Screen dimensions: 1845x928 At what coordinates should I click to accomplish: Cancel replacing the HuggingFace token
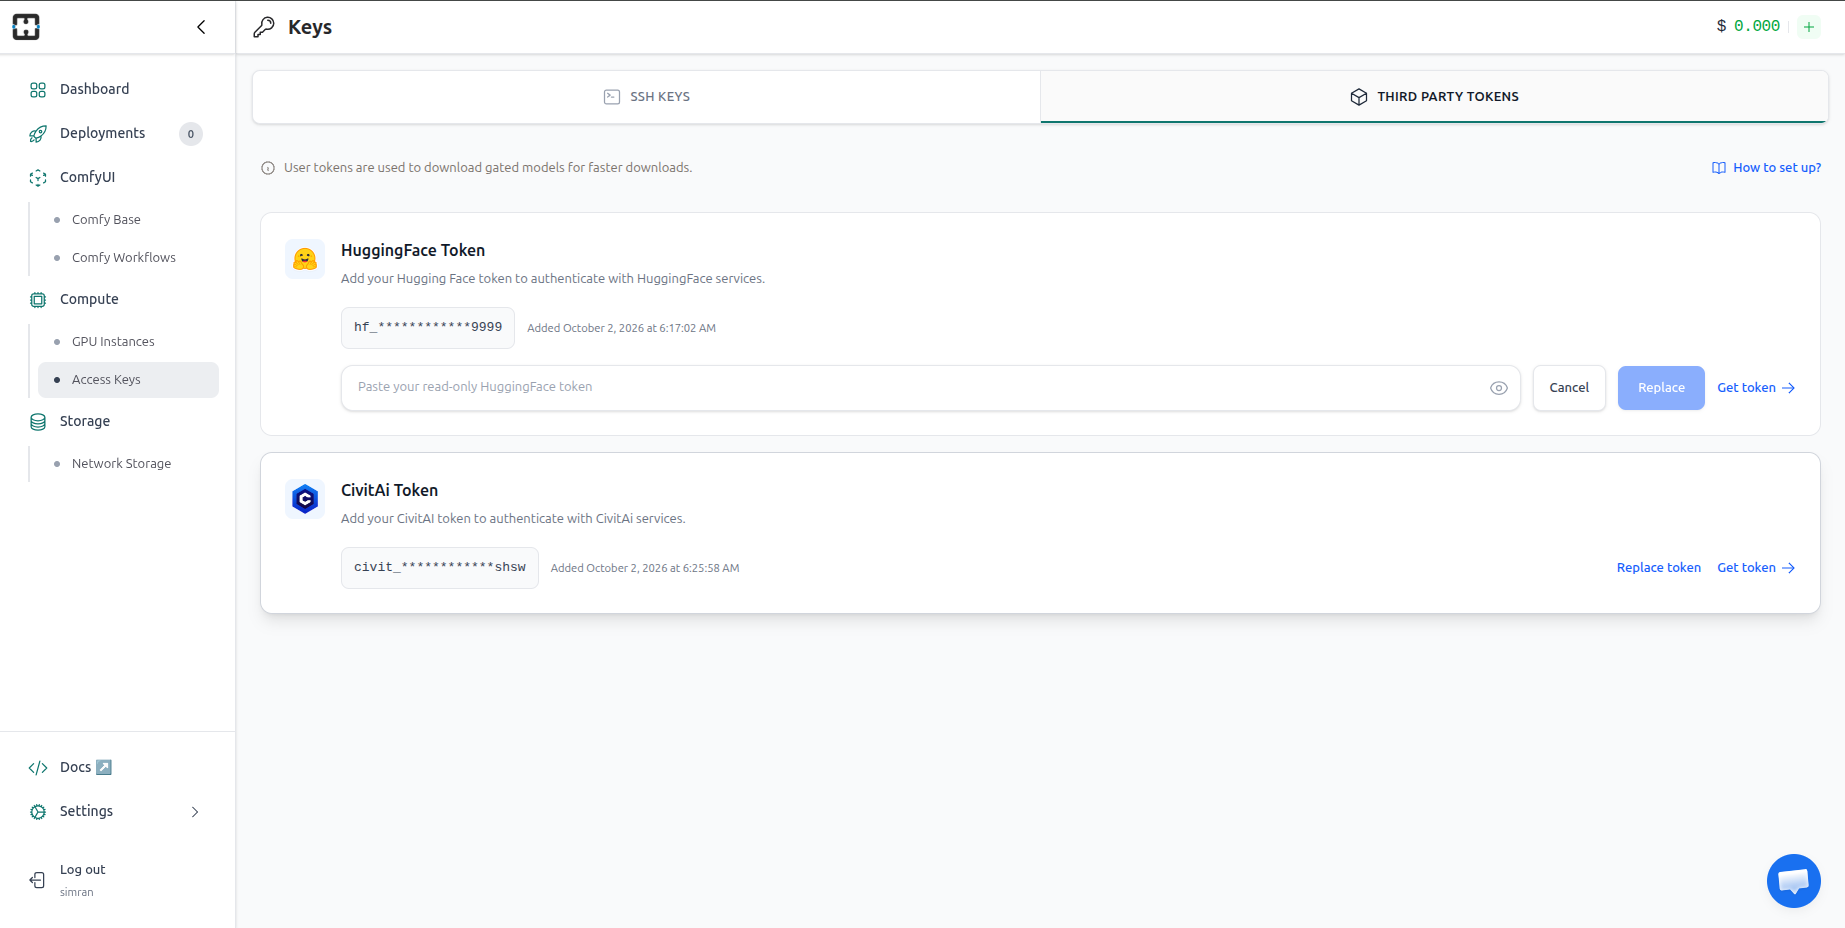pyautogui.click(x=1569, y=388)
